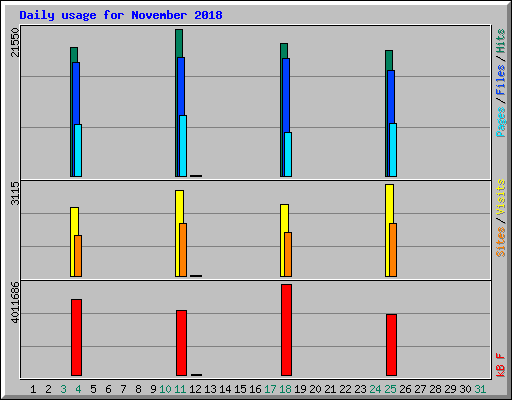This screenshot has height=400, width=512.
Task: Click the Hits legend text
Action: (501, 41)
